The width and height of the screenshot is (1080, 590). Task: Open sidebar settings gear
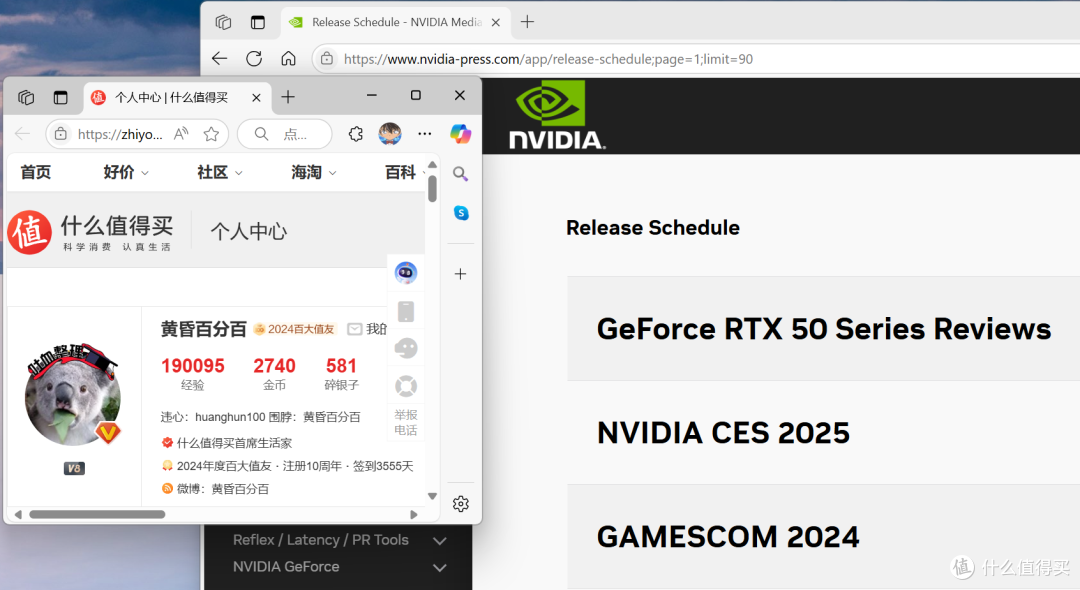[461, 504]
